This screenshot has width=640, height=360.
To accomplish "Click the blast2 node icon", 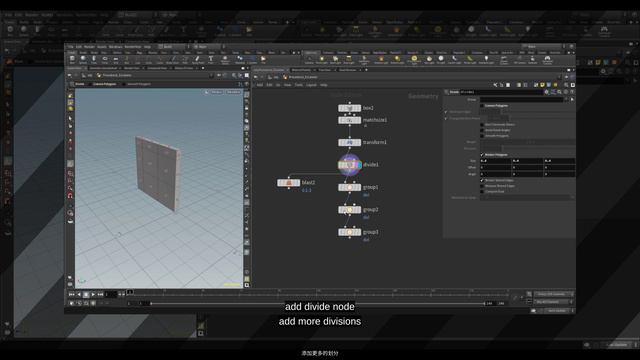I will [289, 183].
